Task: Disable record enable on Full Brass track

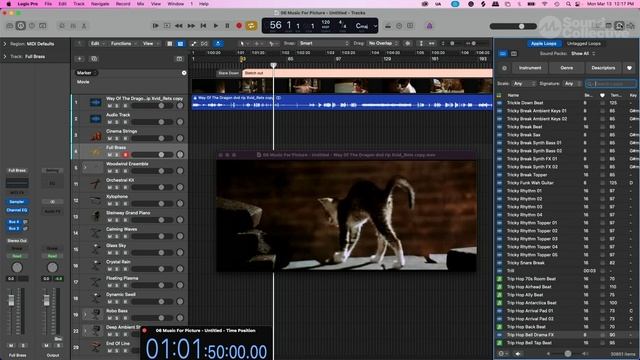Action: pos(125,155)
